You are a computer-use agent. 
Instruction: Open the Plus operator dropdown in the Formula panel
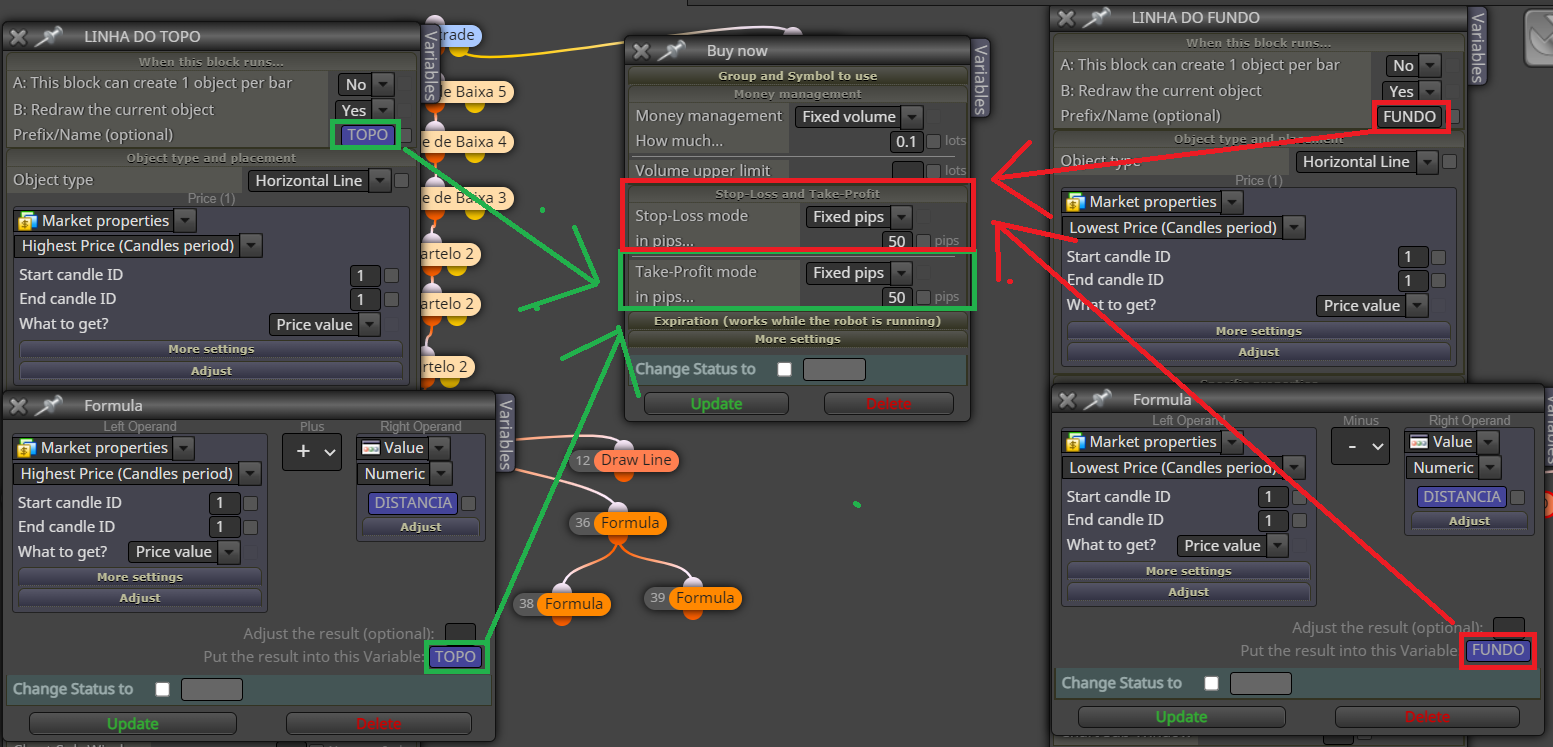pos(312,451)
